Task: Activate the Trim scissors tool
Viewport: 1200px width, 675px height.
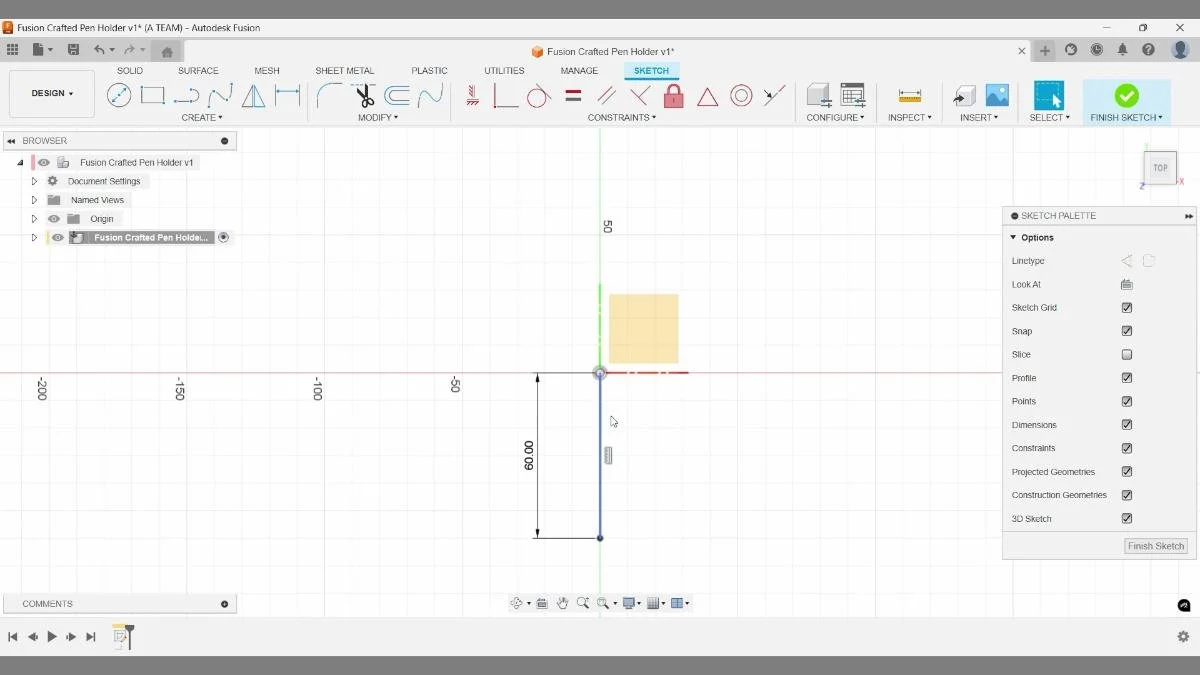Action: (363, 95)
